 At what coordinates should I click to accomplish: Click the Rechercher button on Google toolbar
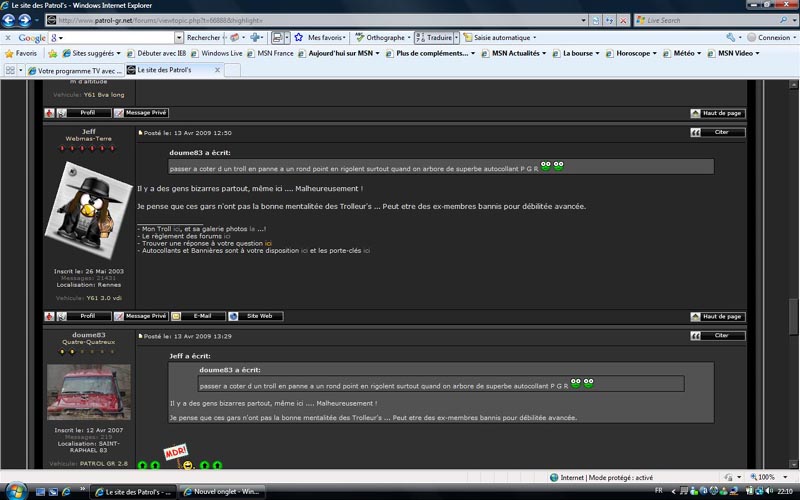[203, 38]
